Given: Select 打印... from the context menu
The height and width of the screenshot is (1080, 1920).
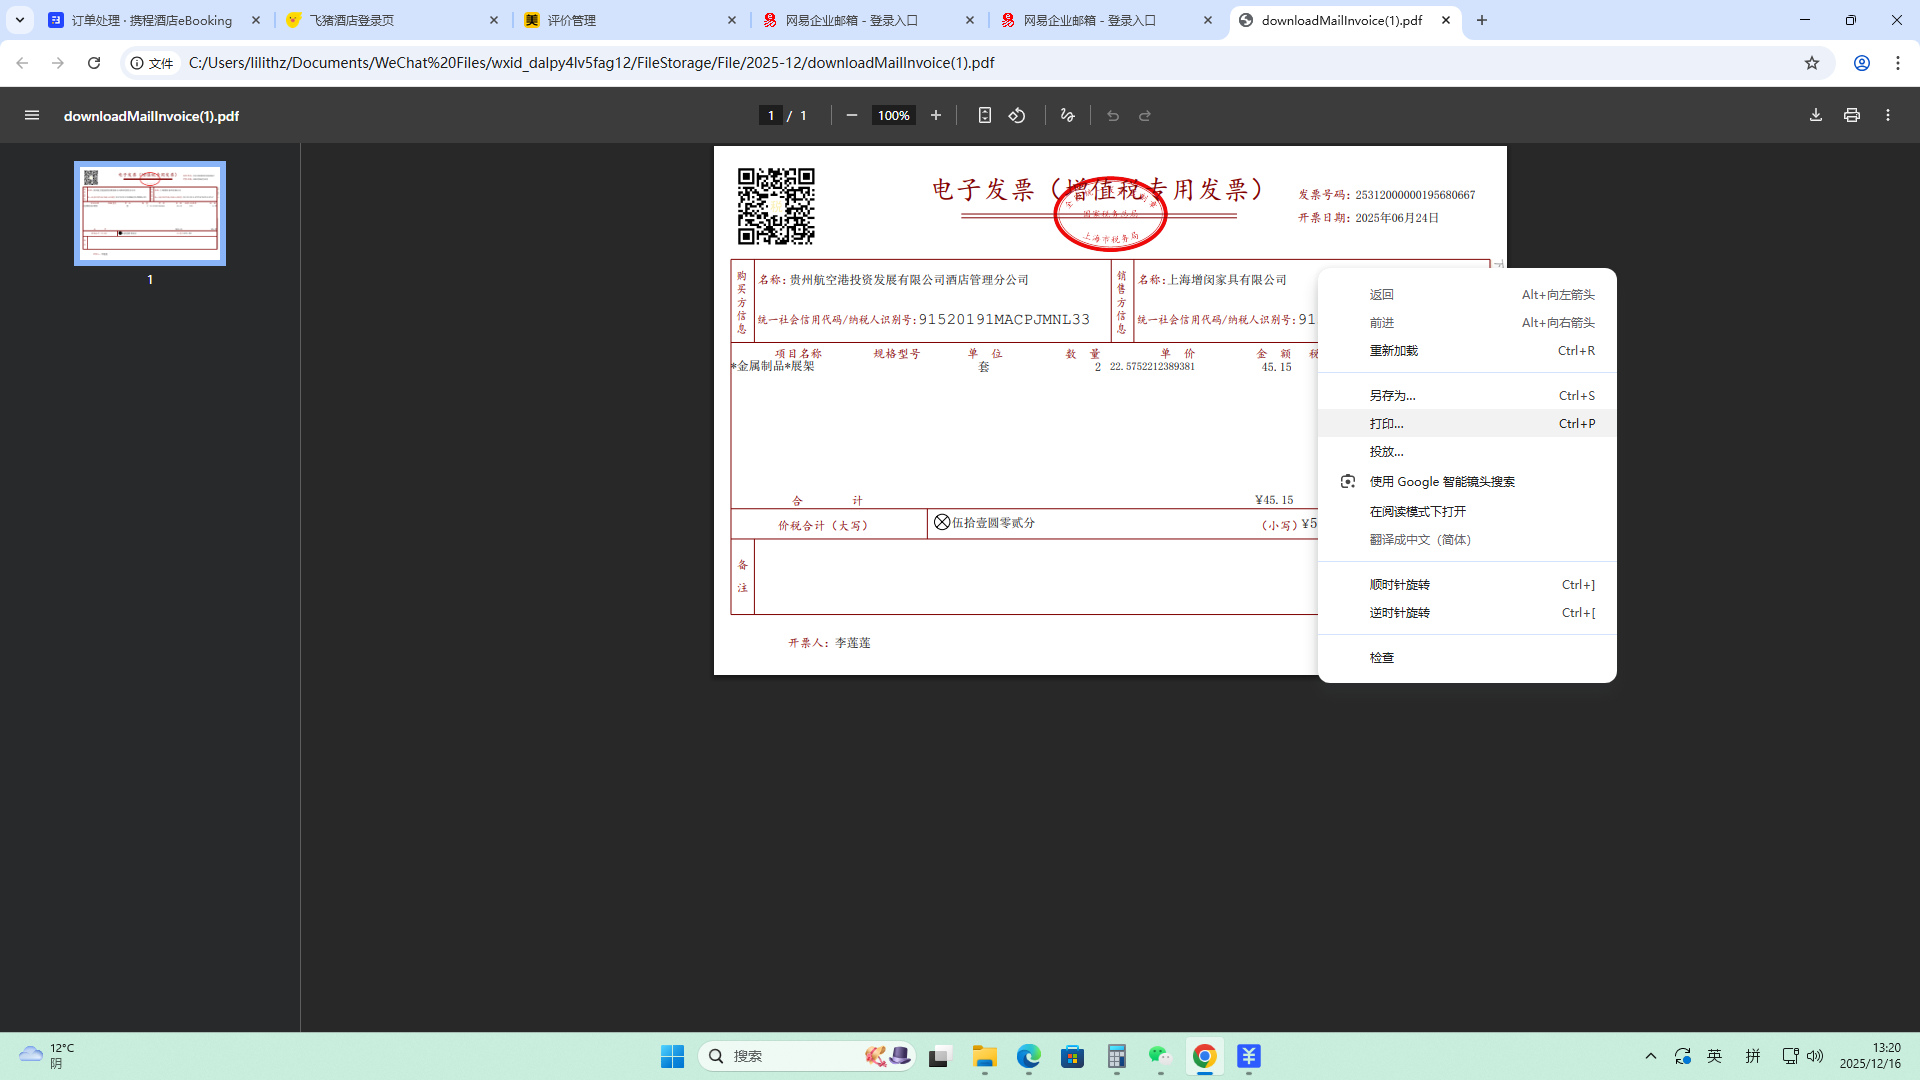Looking at the screenshot, I should click(x=1387, y=424).
